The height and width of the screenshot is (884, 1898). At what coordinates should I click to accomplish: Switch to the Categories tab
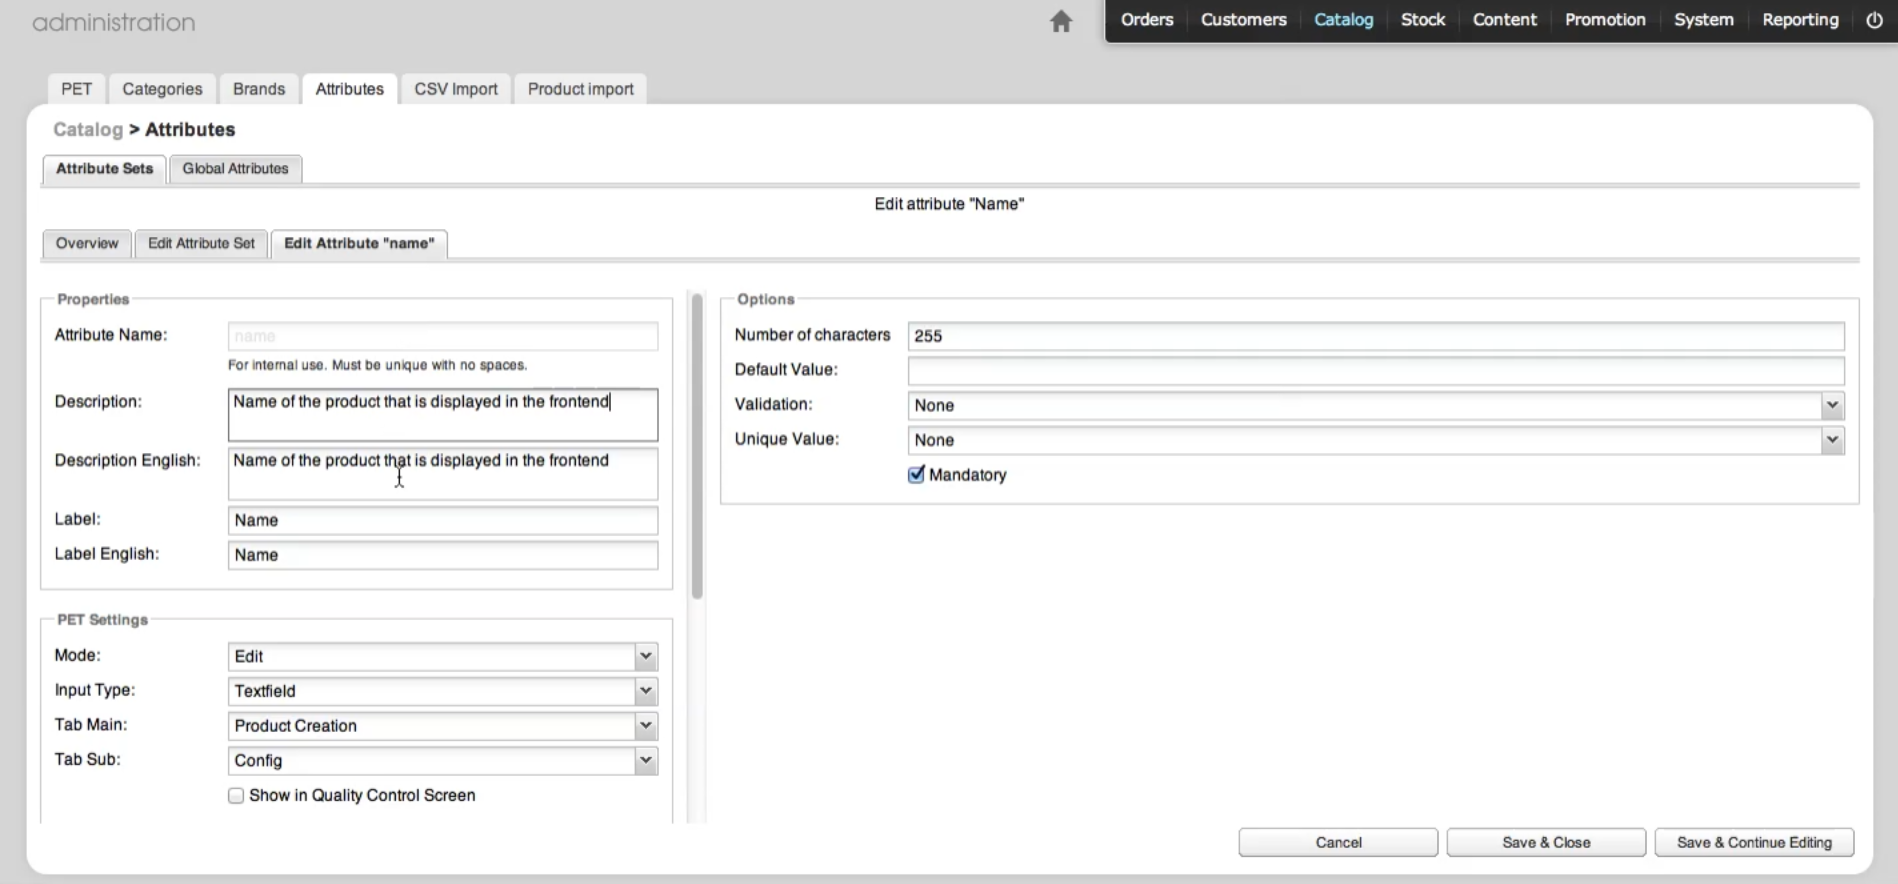(162, 89)
